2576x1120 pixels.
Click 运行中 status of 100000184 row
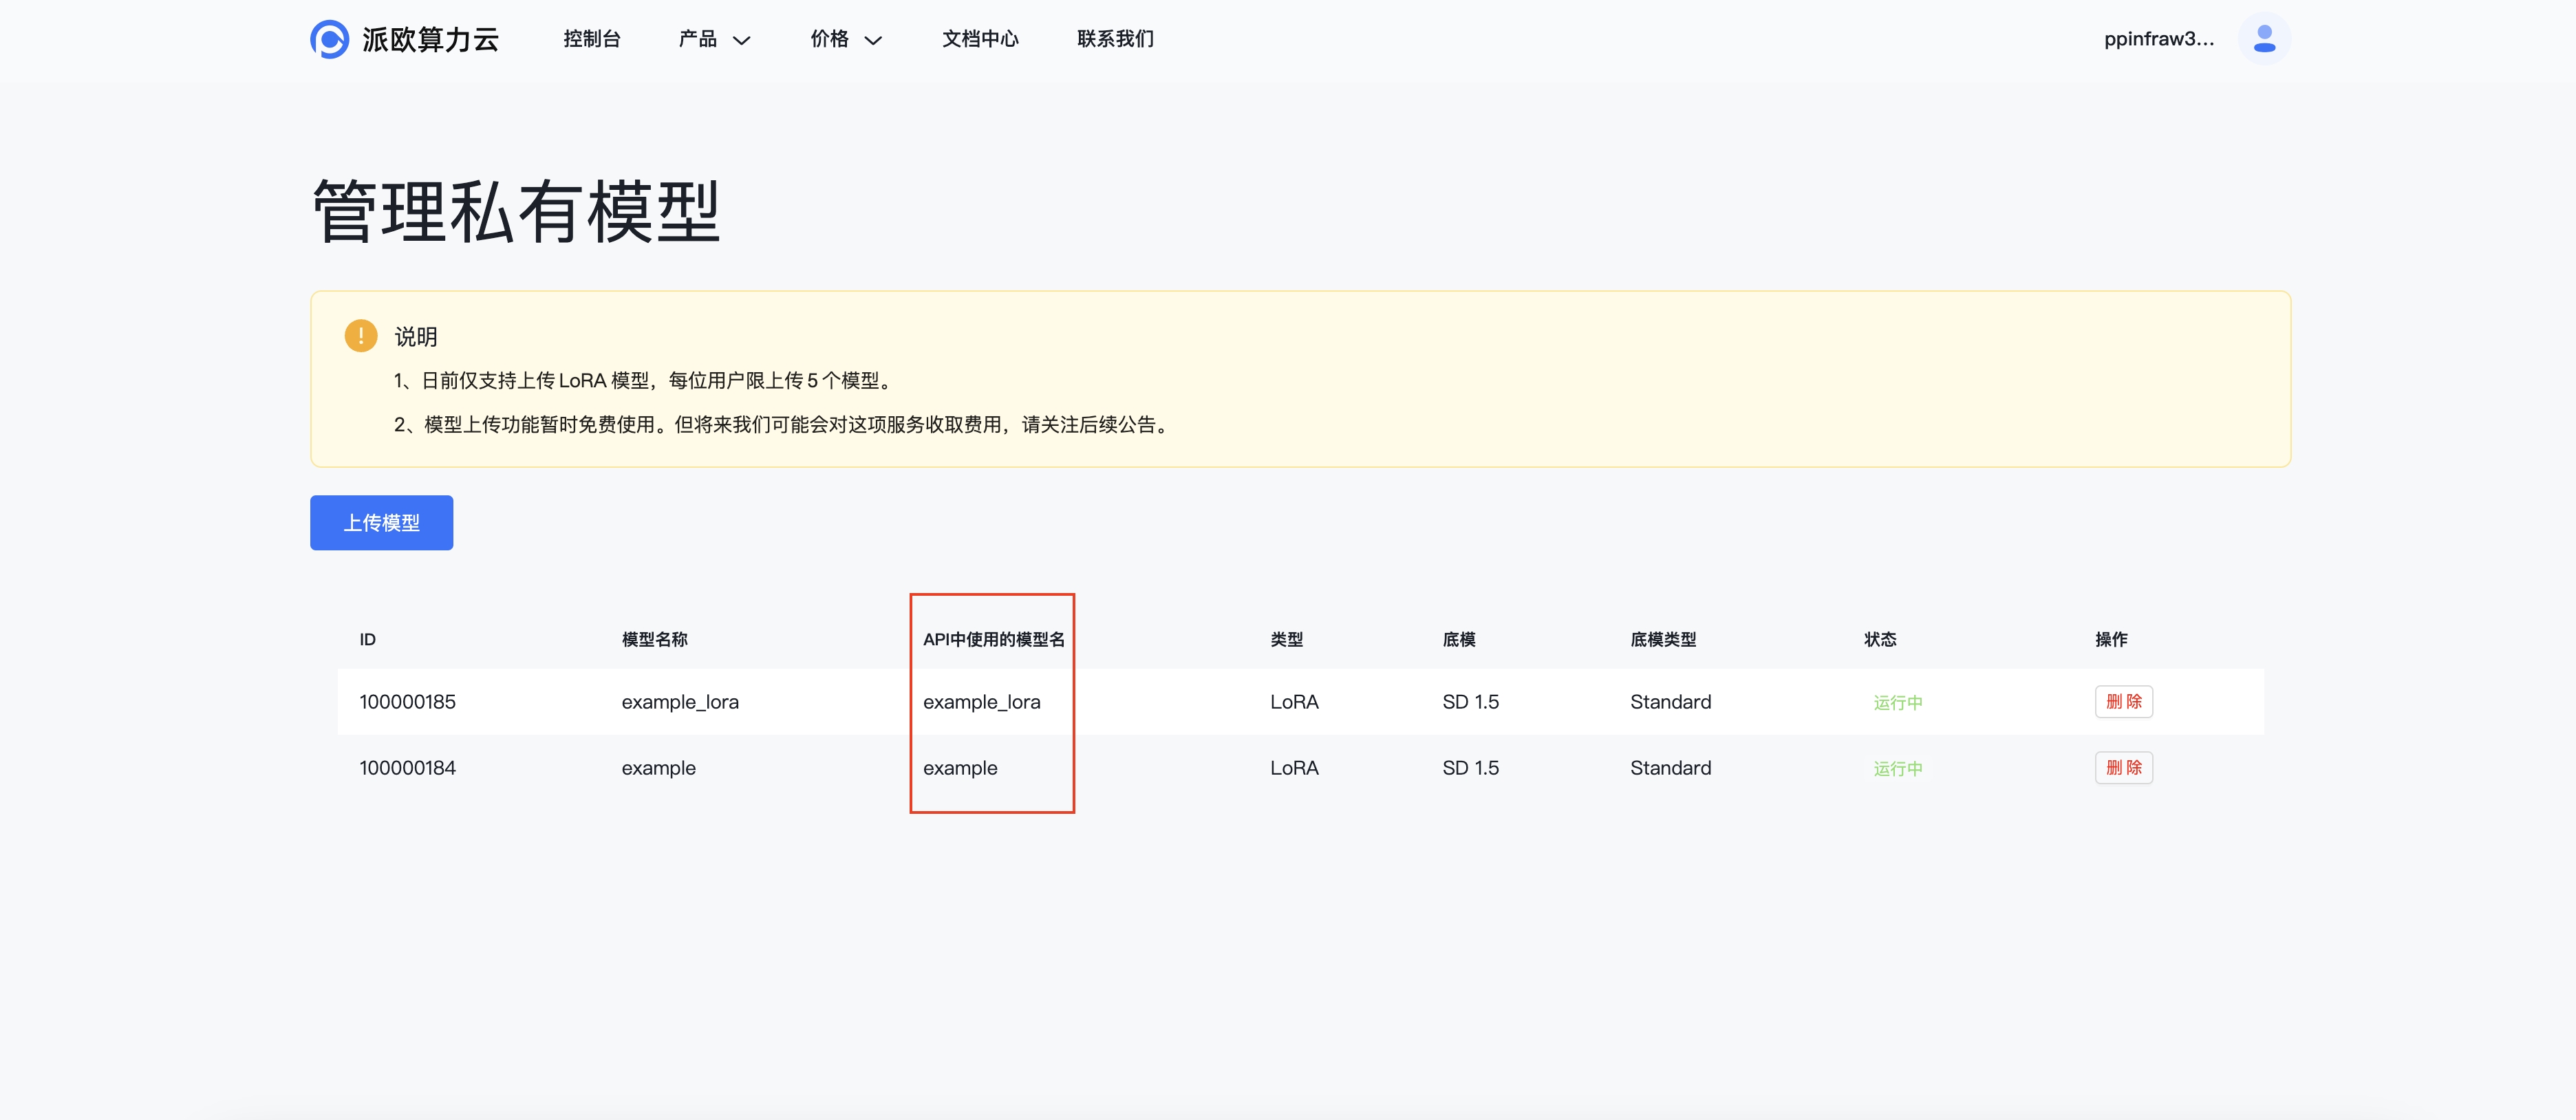pos(1897,768)
